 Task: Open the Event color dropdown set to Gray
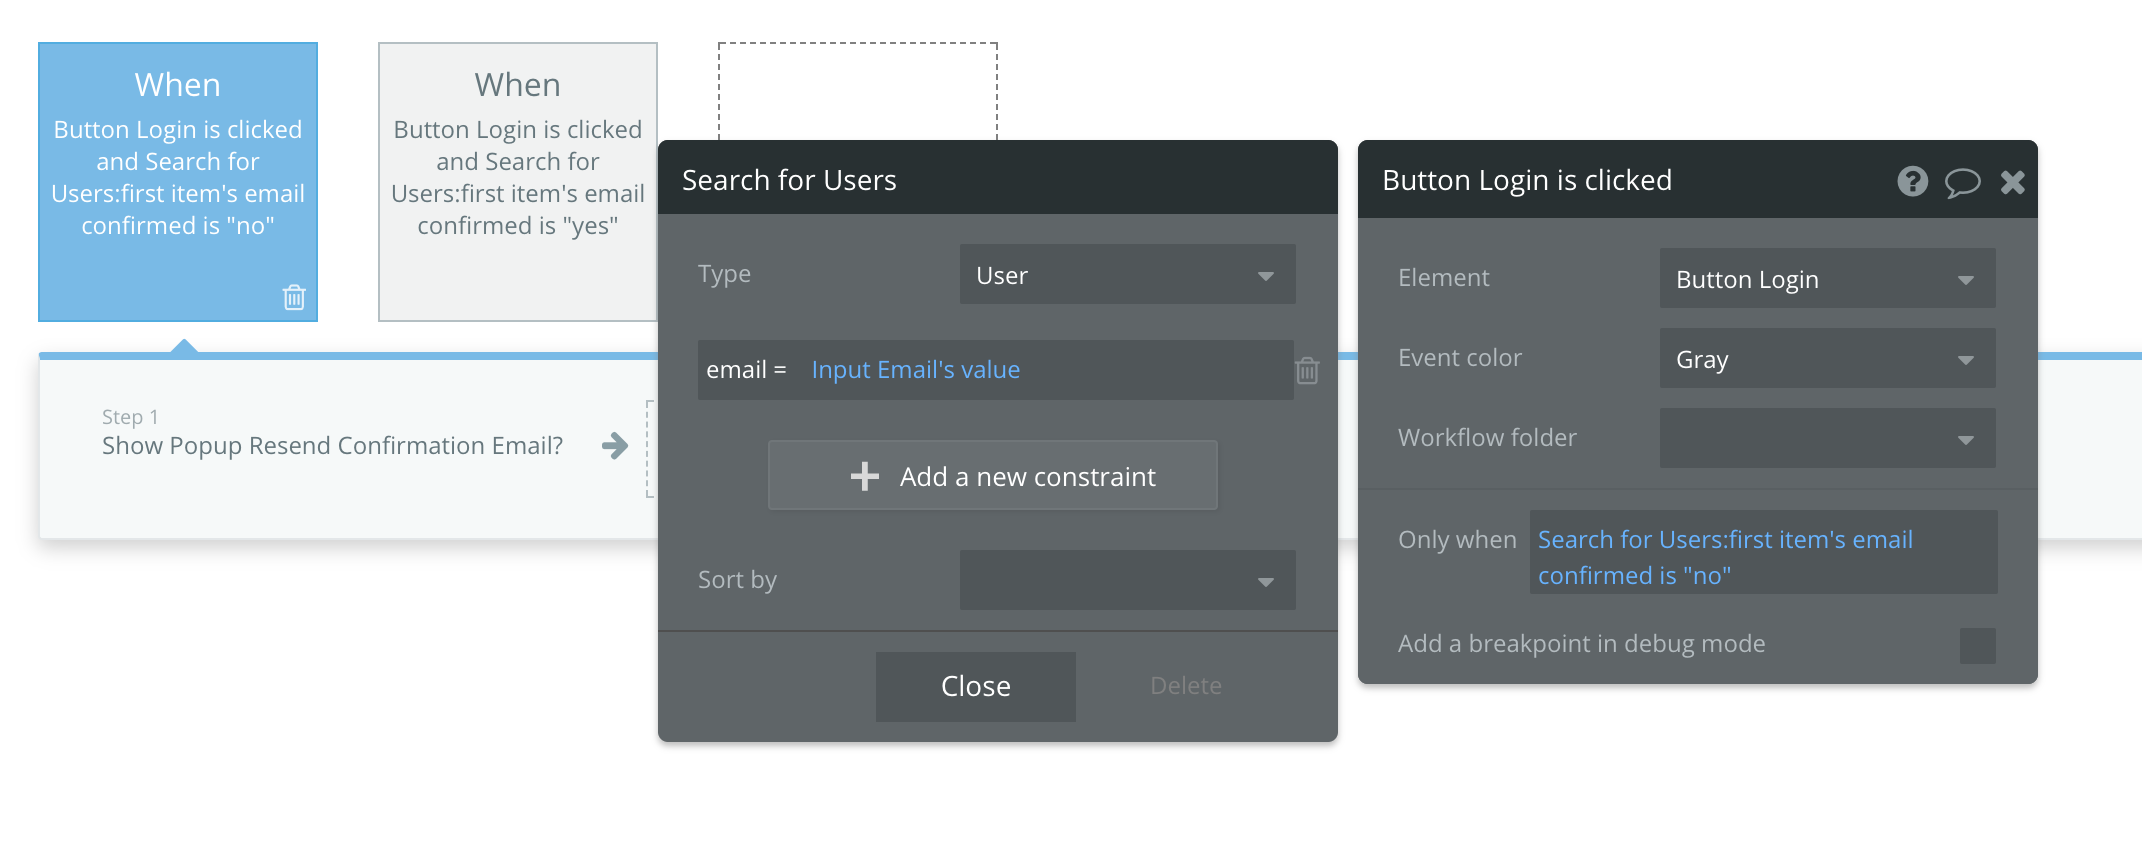[1827, 359]
